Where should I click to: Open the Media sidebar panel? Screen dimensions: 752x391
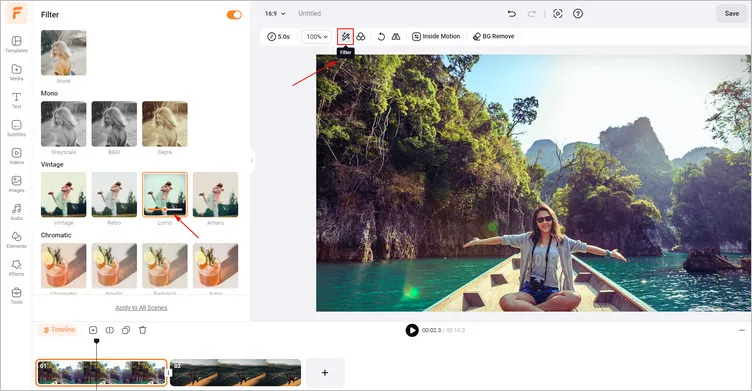[16, 72]
